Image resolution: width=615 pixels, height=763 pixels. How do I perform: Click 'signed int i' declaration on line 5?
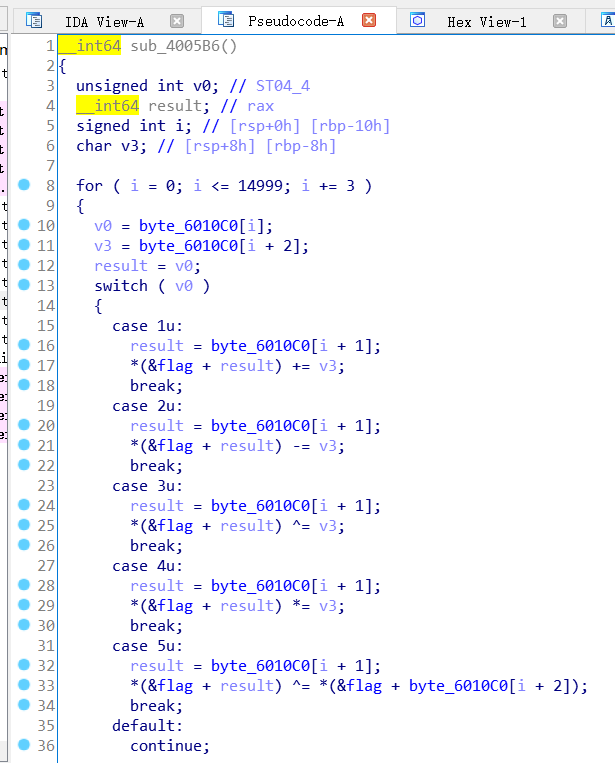[134, 126]
